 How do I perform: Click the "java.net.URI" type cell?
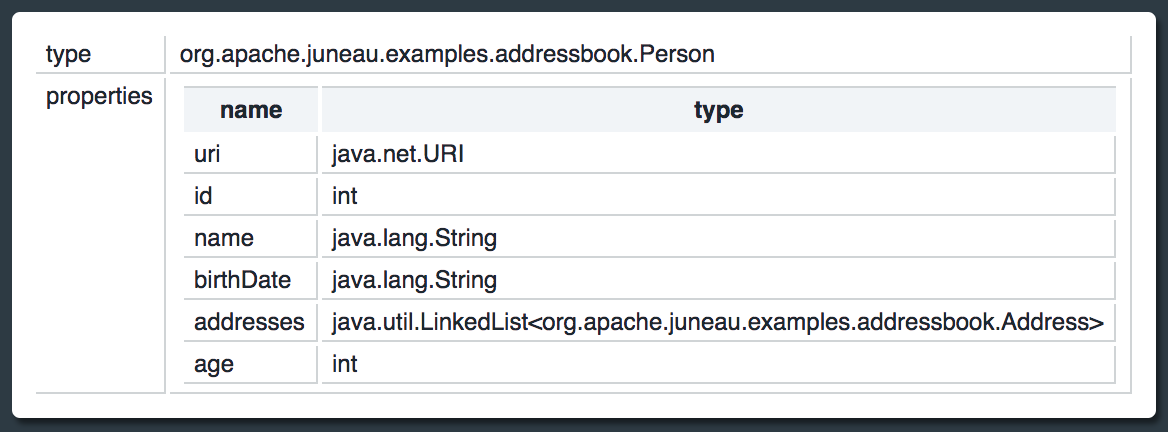pos(398,155)
